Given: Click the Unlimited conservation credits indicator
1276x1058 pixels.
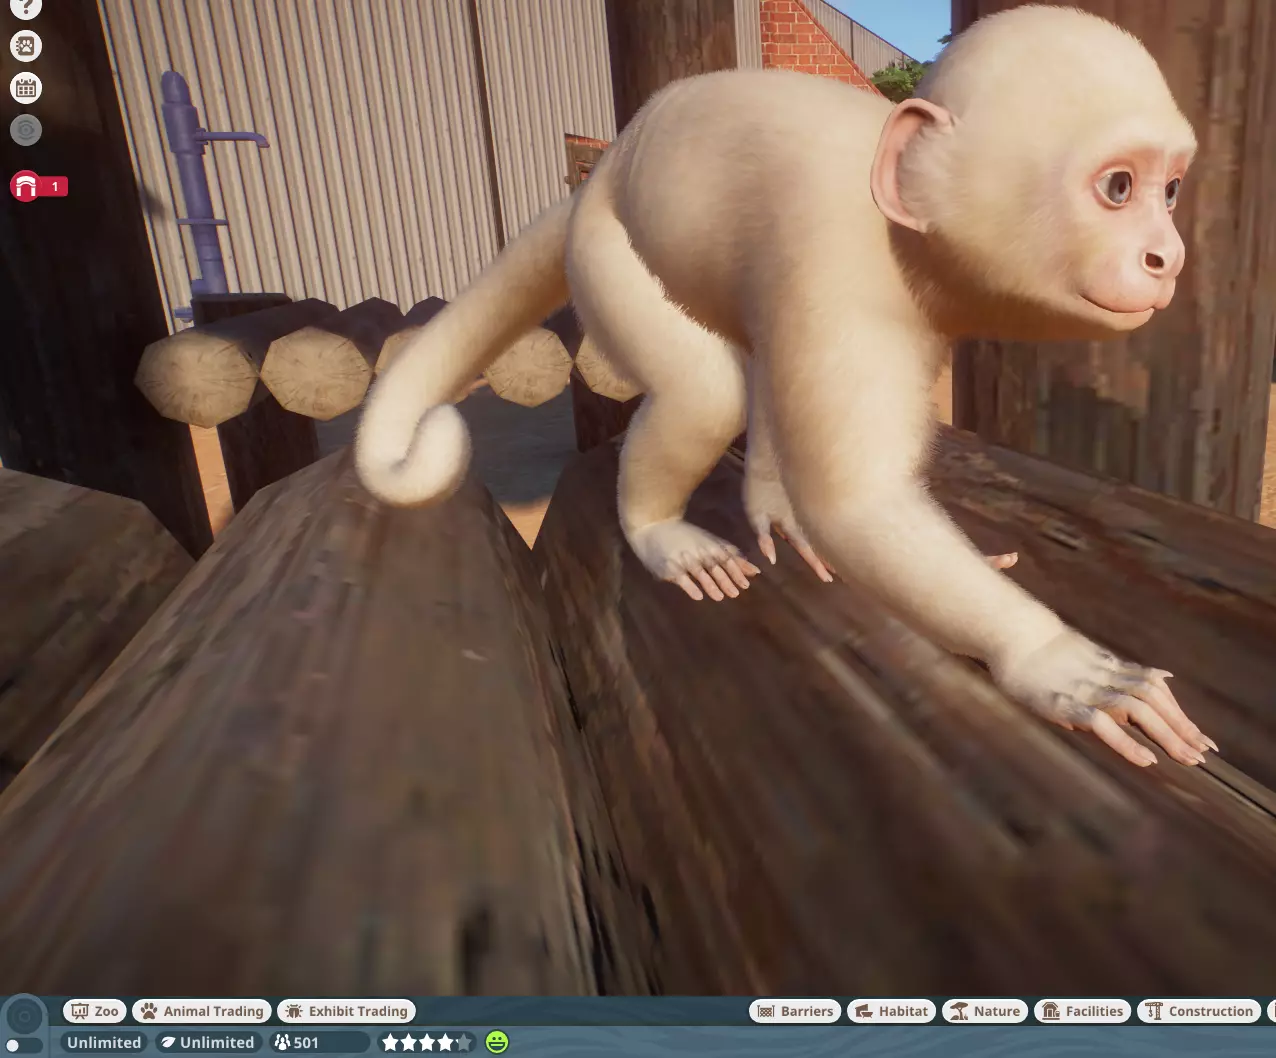Looking at the screenshot, I should tap(208, 1042).
